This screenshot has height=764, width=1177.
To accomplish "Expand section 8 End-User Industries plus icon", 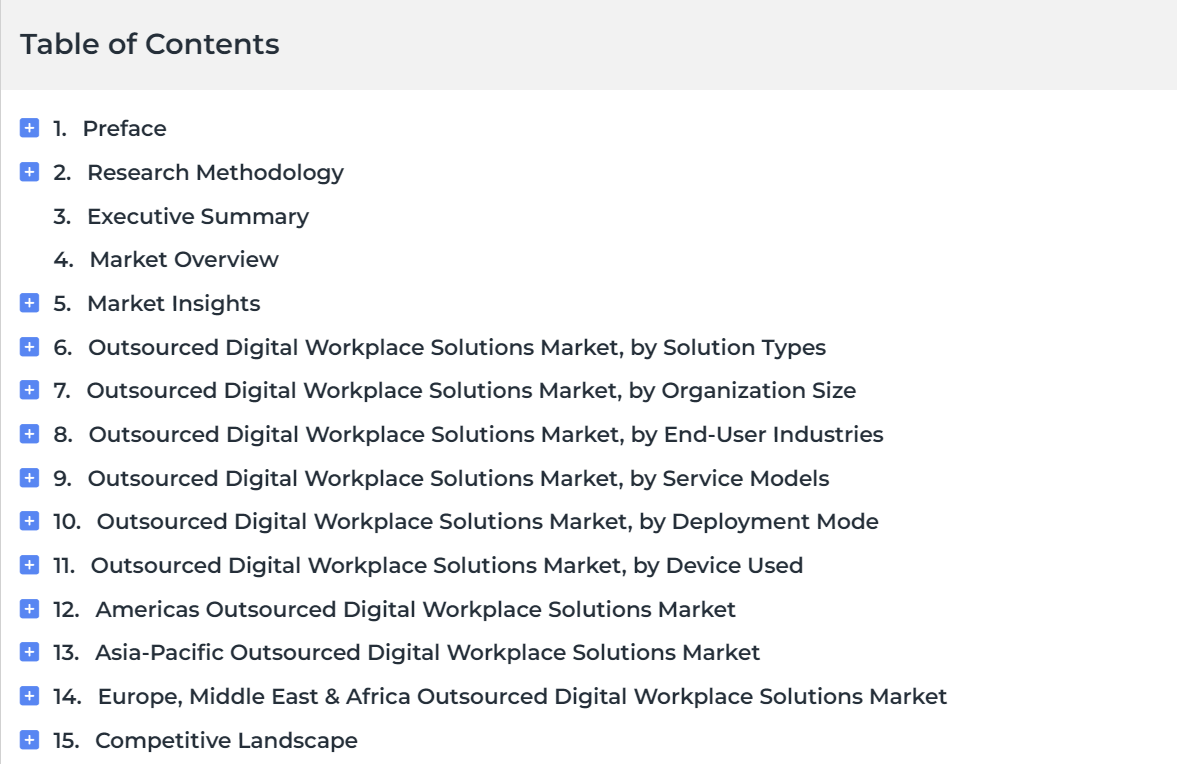I will coord(29,434).
